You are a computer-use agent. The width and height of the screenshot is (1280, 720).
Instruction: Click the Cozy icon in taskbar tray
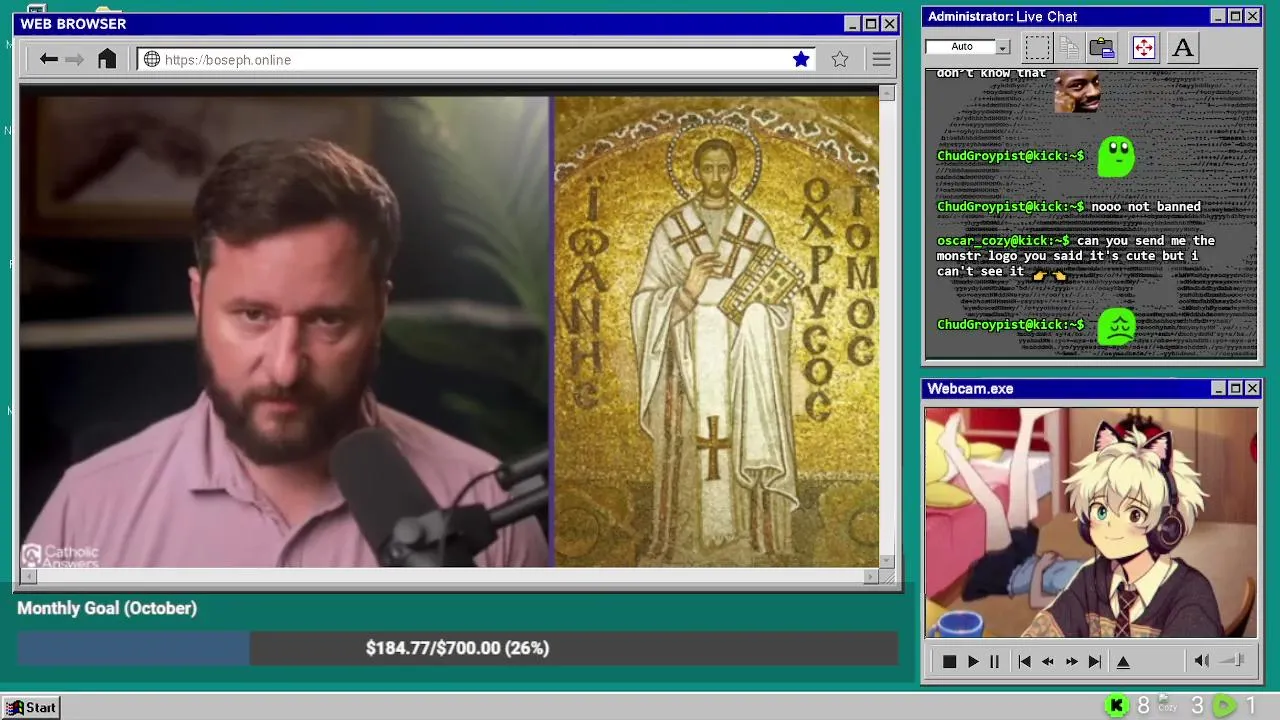[1167, 705]
